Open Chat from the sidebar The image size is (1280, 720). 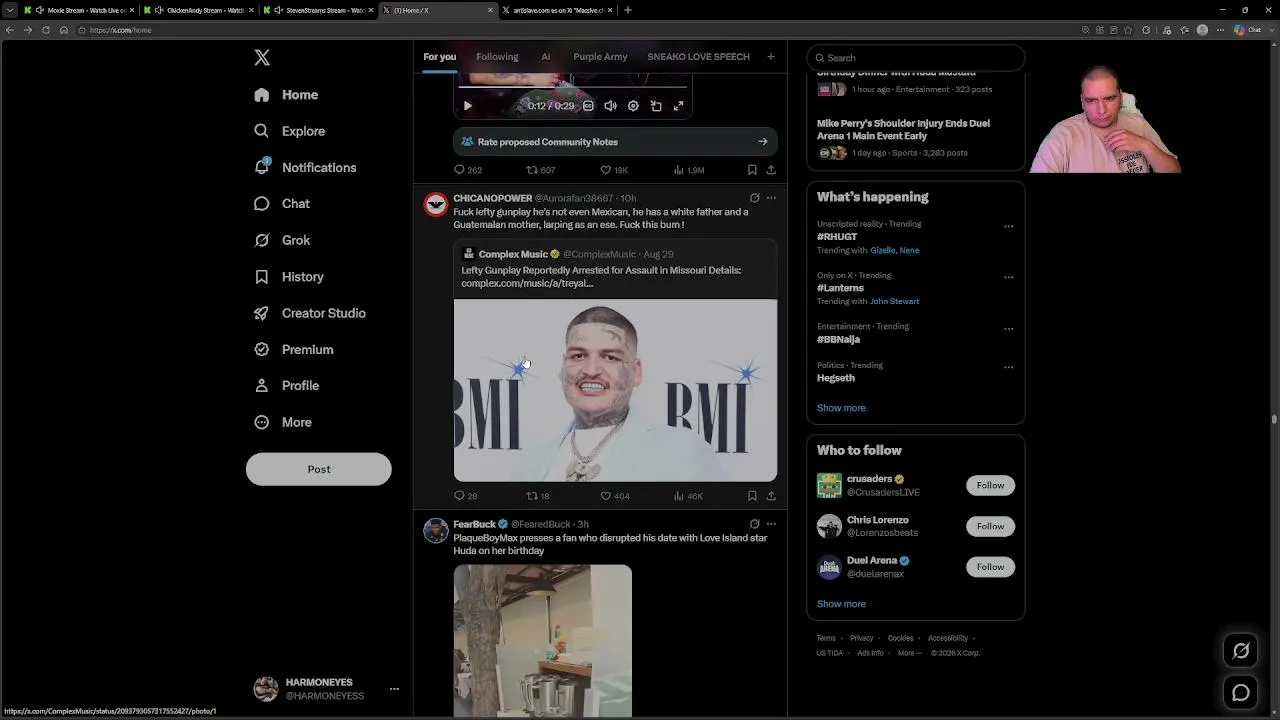point(282,204)
